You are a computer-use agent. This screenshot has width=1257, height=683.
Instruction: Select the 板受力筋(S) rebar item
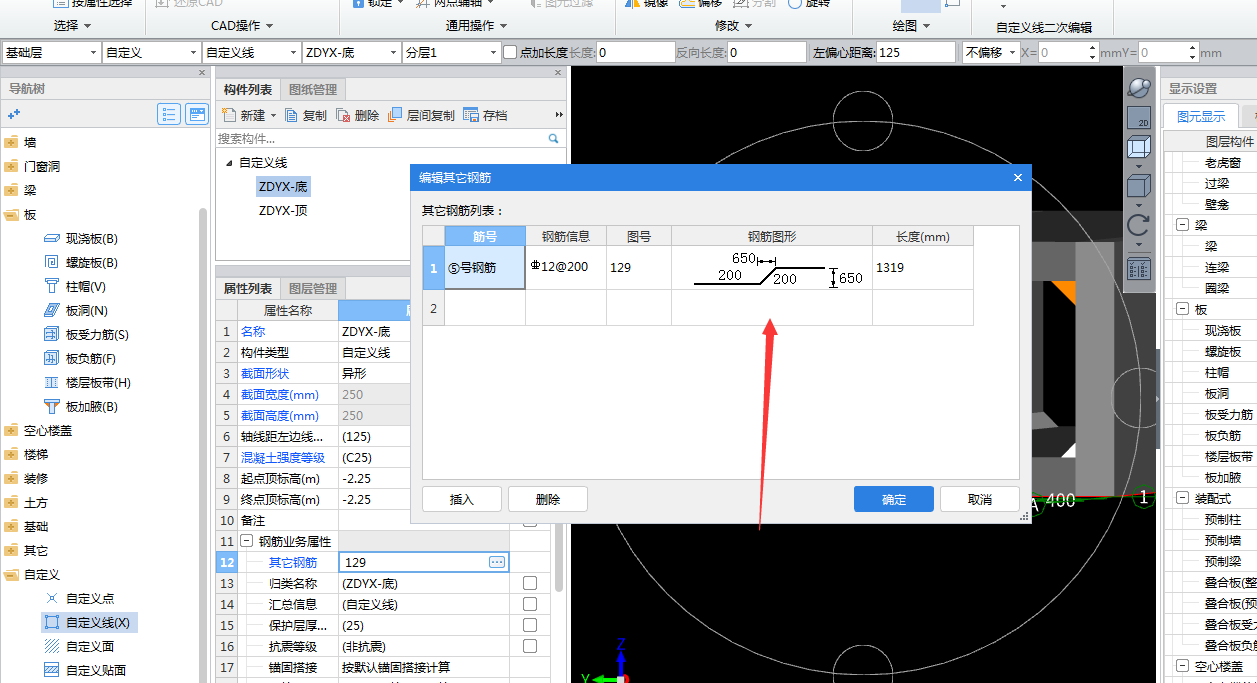(86, 335)
